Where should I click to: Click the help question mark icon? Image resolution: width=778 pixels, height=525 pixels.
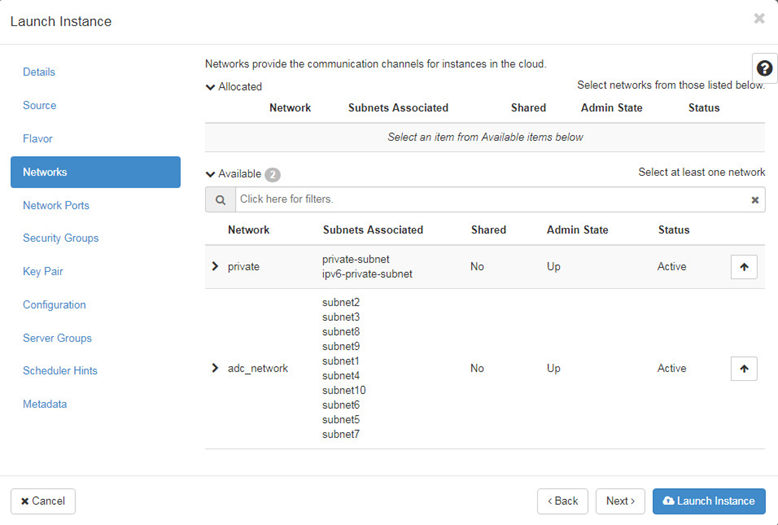click(x=764, y=68)
